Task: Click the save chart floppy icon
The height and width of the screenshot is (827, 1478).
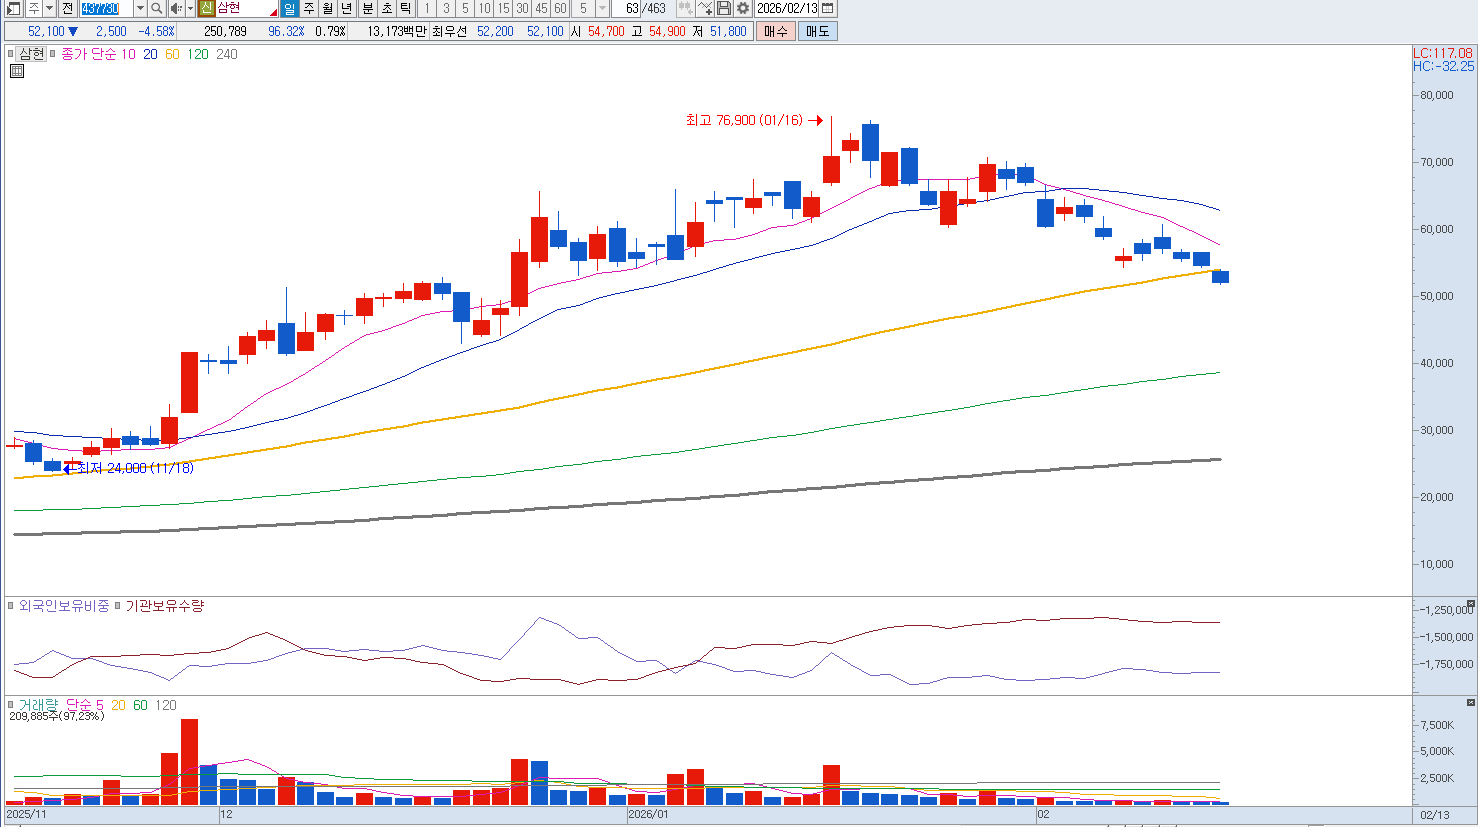Action: [x=724, y=9]
